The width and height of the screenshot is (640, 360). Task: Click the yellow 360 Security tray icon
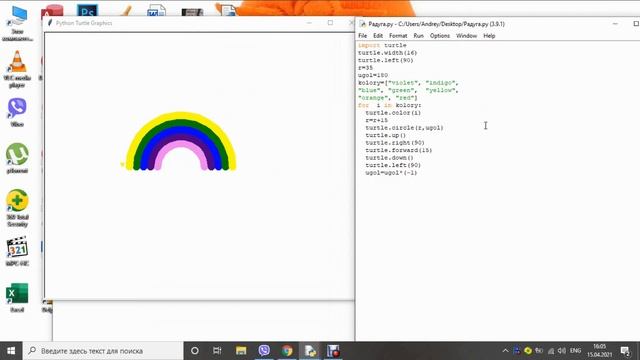[x=528, y=351]
